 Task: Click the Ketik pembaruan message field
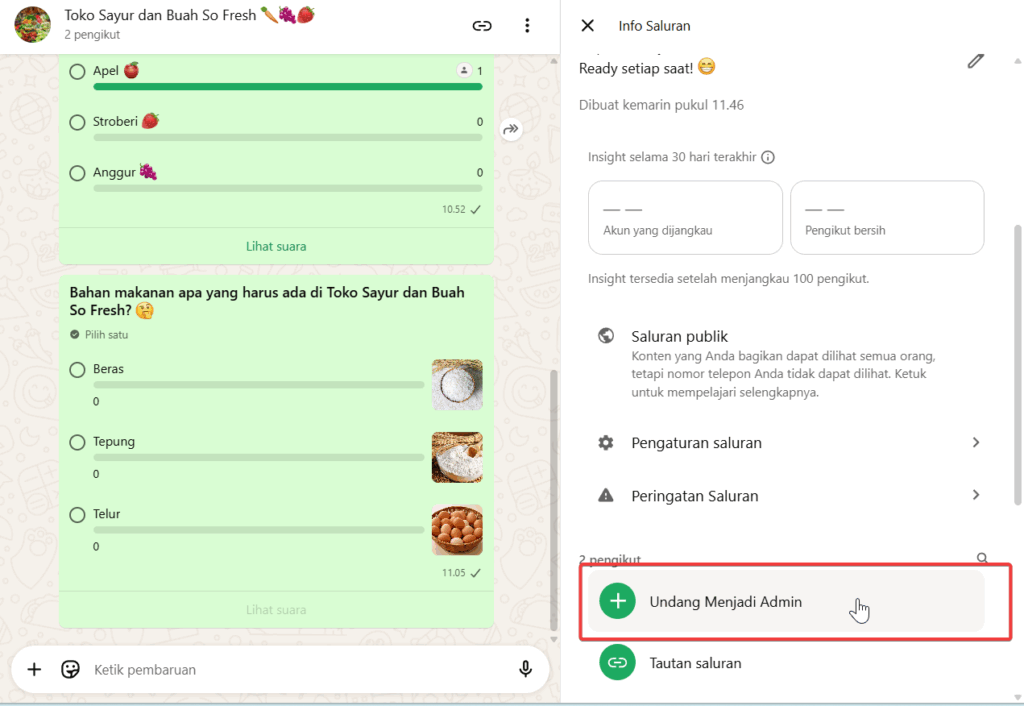click(x=290, y=669)
